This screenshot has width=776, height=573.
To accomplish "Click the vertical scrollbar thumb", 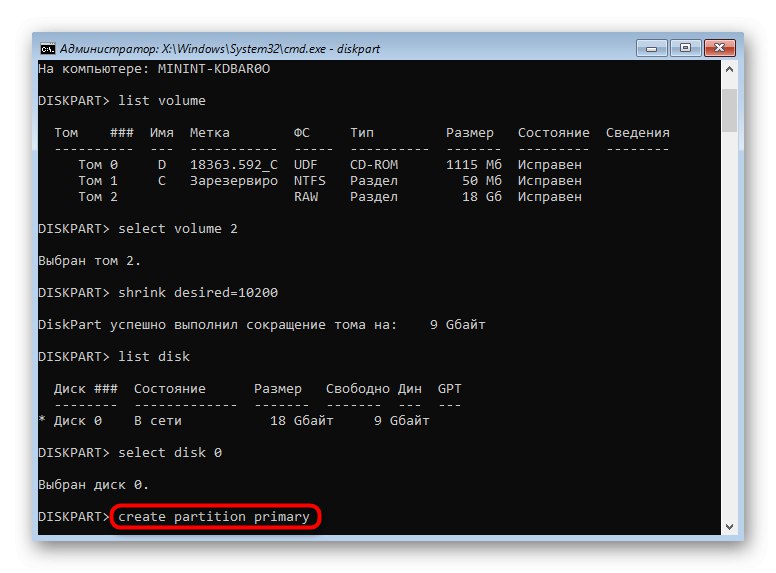I will pyautogui.click(x=729, y=110).
